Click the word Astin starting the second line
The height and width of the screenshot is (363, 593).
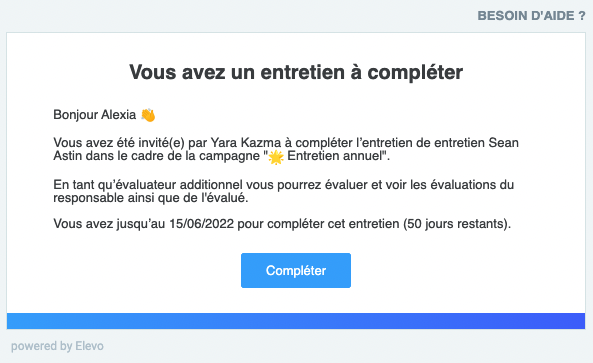coord(67,156)
